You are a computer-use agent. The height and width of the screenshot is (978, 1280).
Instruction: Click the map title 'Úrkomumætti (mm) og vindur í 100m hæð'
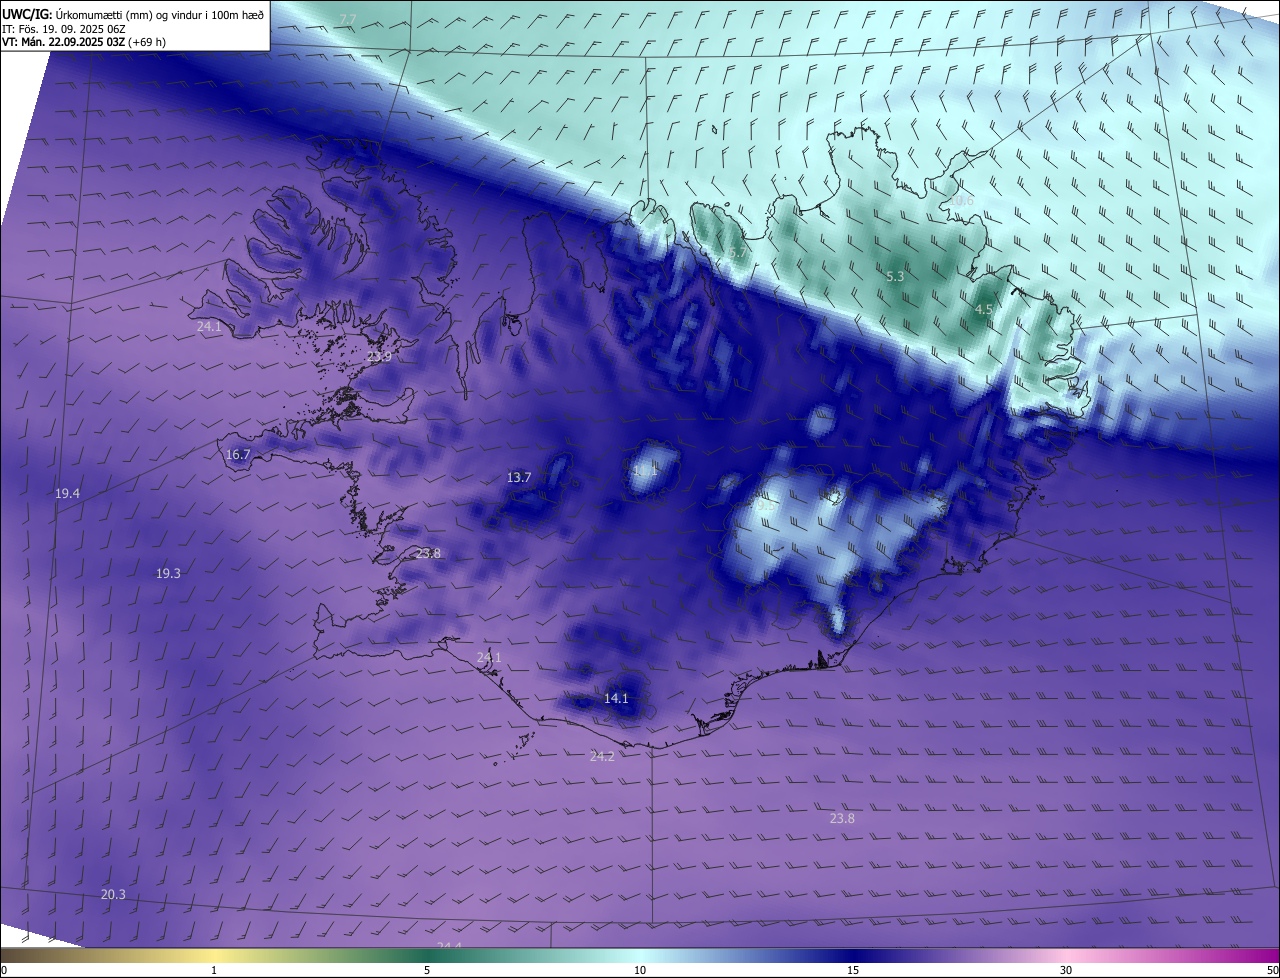tap(160, 14)
